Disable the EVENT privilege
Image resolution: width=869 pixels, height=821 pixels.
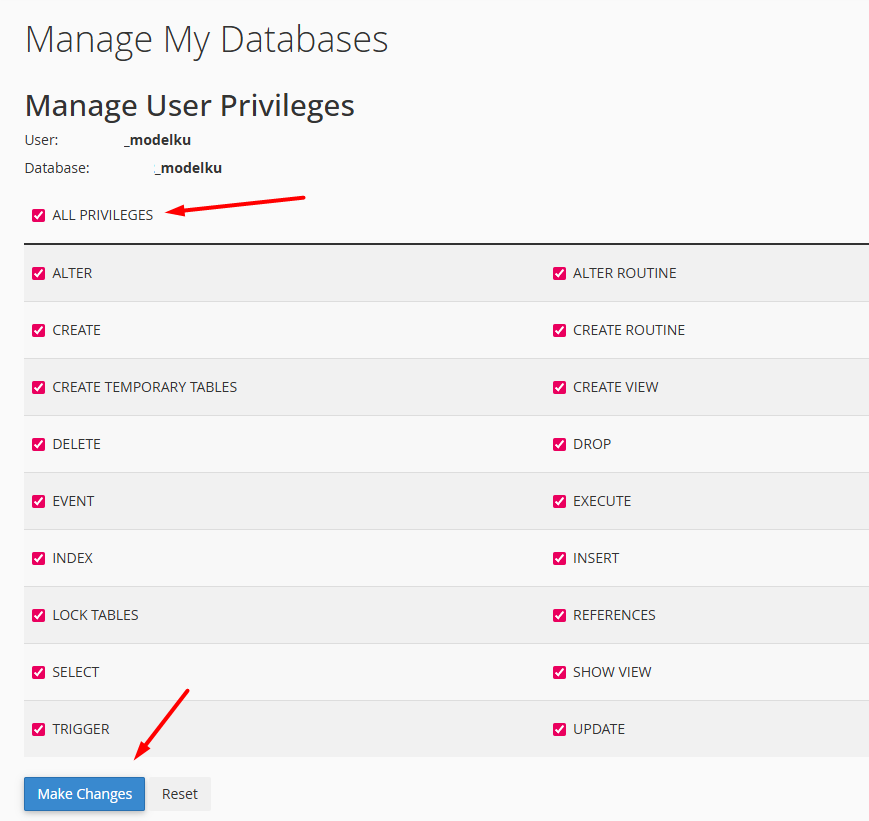[38, 500]
